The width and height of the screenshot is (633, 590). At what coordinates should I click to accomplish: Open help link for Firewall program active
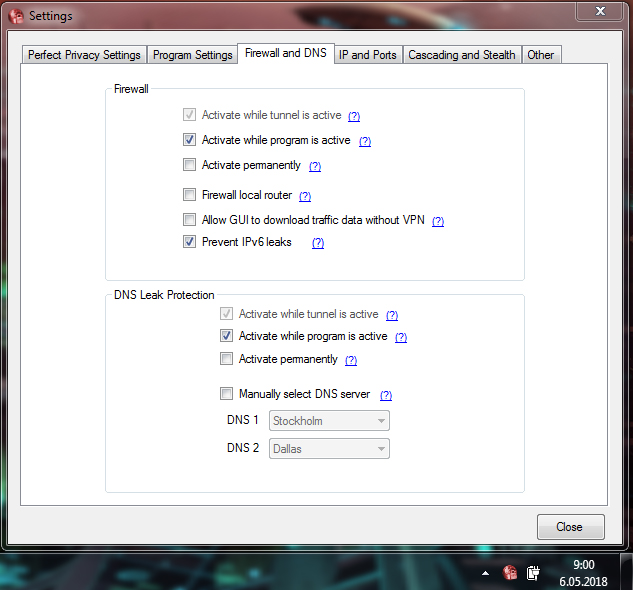point(365,141)
